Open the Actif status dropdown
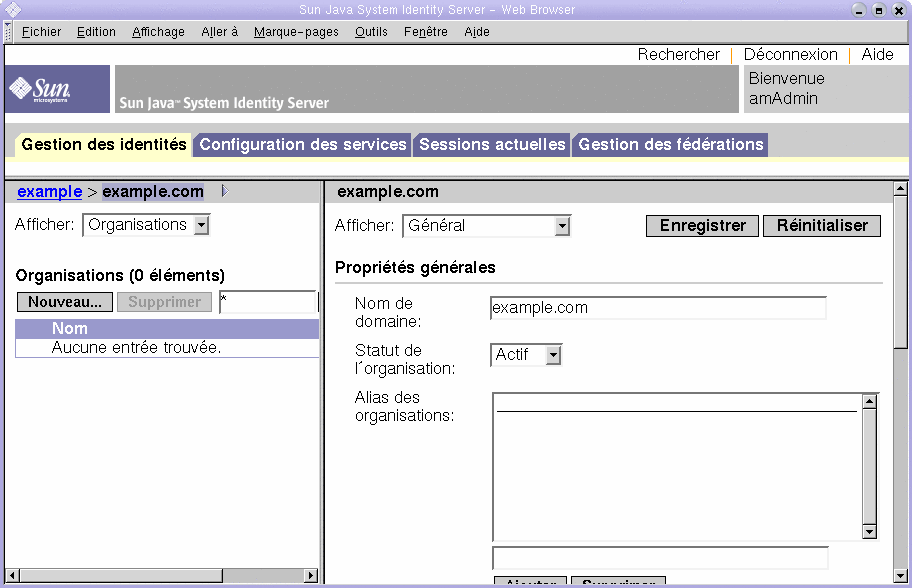This screenshot has width=912, height=588. tap(526, 355)
